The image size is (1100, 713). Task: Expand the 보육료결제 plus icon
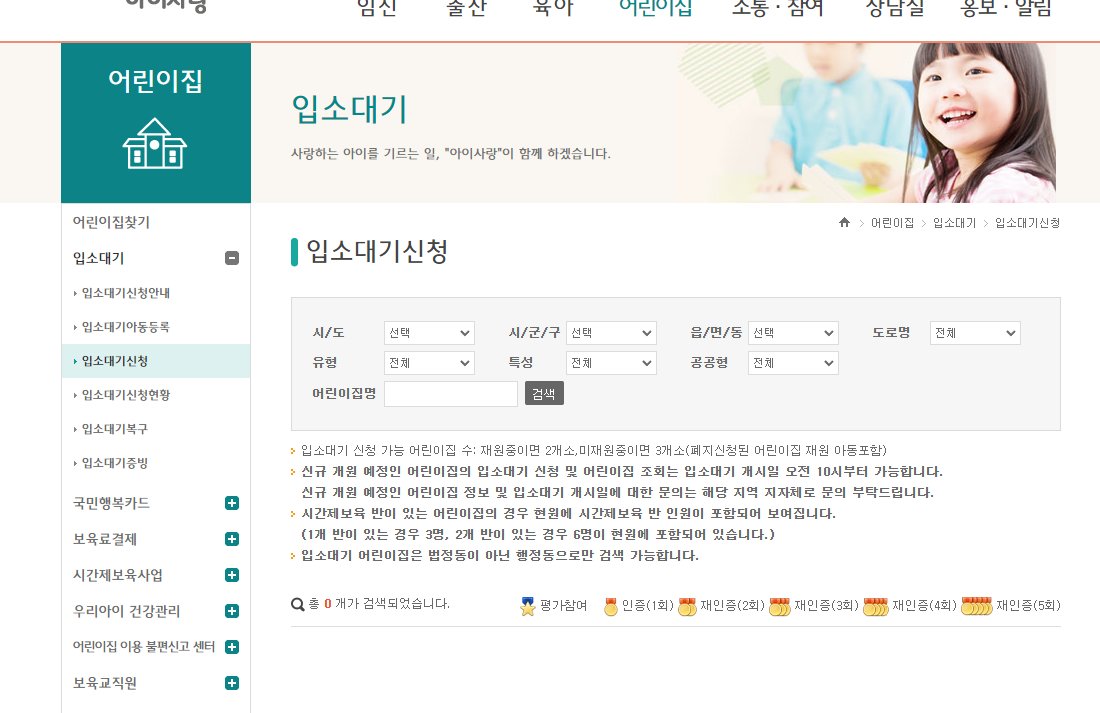(x=232, y=539)
